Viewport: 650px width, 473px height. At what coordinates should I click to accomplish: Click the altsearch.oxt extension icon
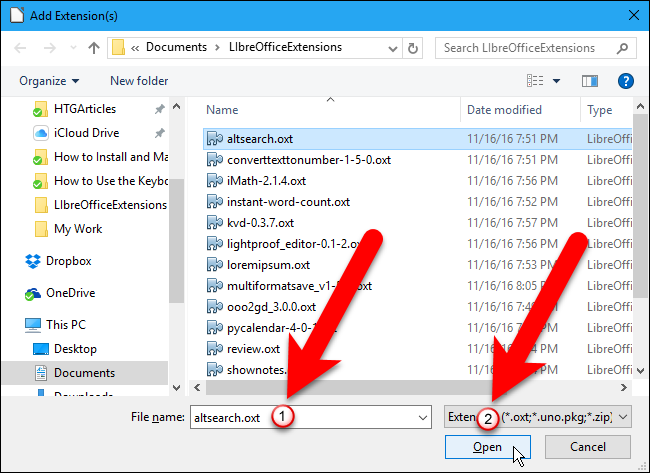point(215,138)
